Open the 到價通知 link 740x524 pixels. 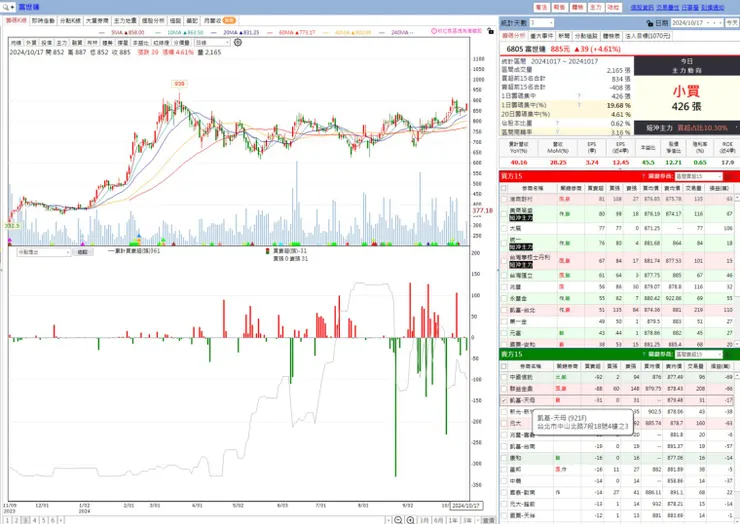713,8
